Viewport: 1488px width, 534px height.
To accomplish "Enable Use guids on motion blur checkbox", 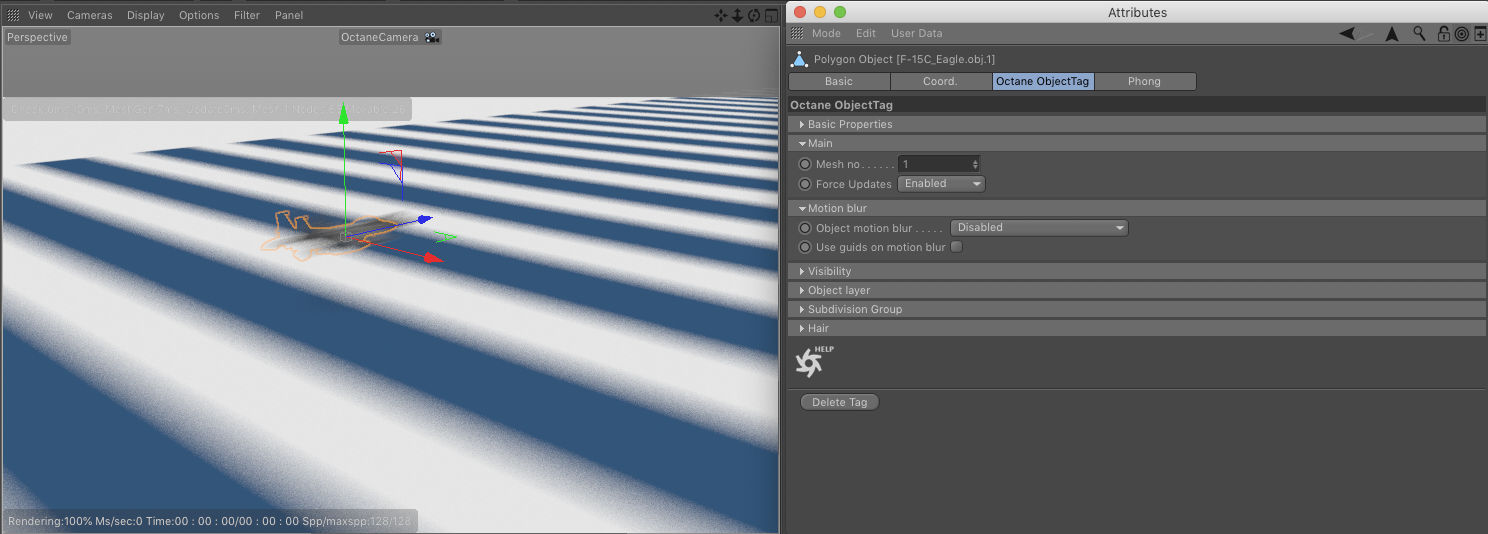I will coord(956,247).
